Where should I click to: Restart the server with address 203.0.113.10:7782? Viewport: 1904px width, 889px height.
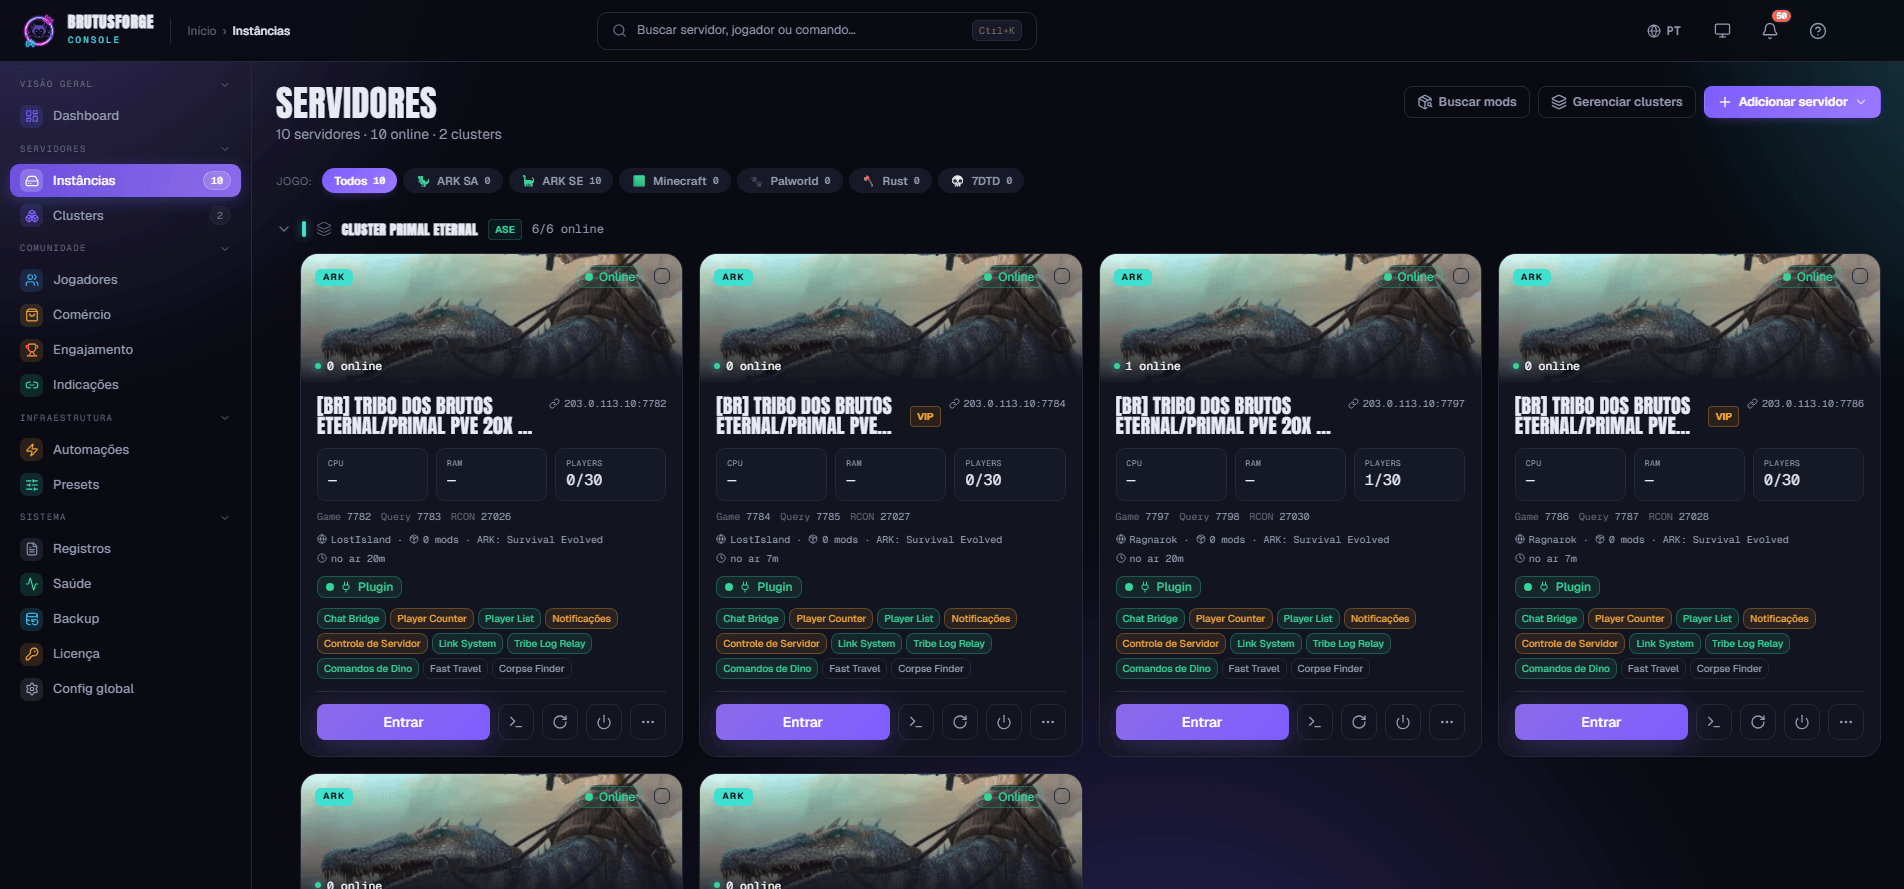(560, 722)
